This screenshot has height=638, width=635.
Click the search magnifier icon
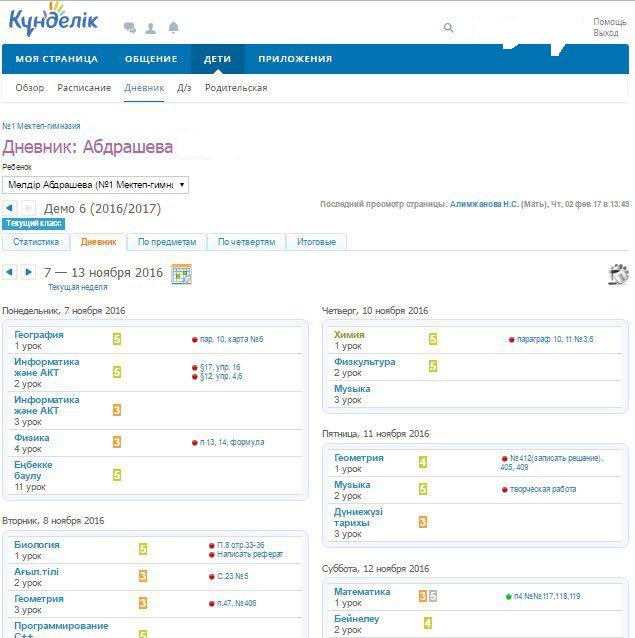[x=449, y=28]
